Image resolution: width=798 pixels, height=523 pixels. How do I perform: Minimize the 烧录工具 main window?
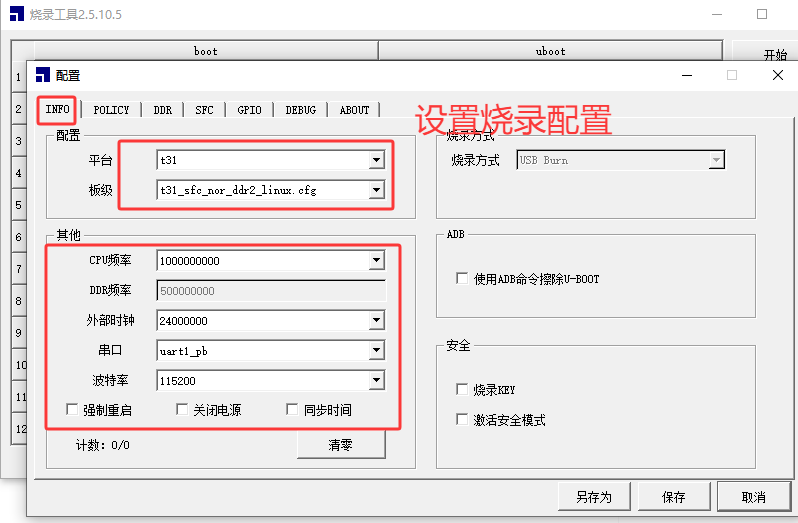[x=717, y=14]
